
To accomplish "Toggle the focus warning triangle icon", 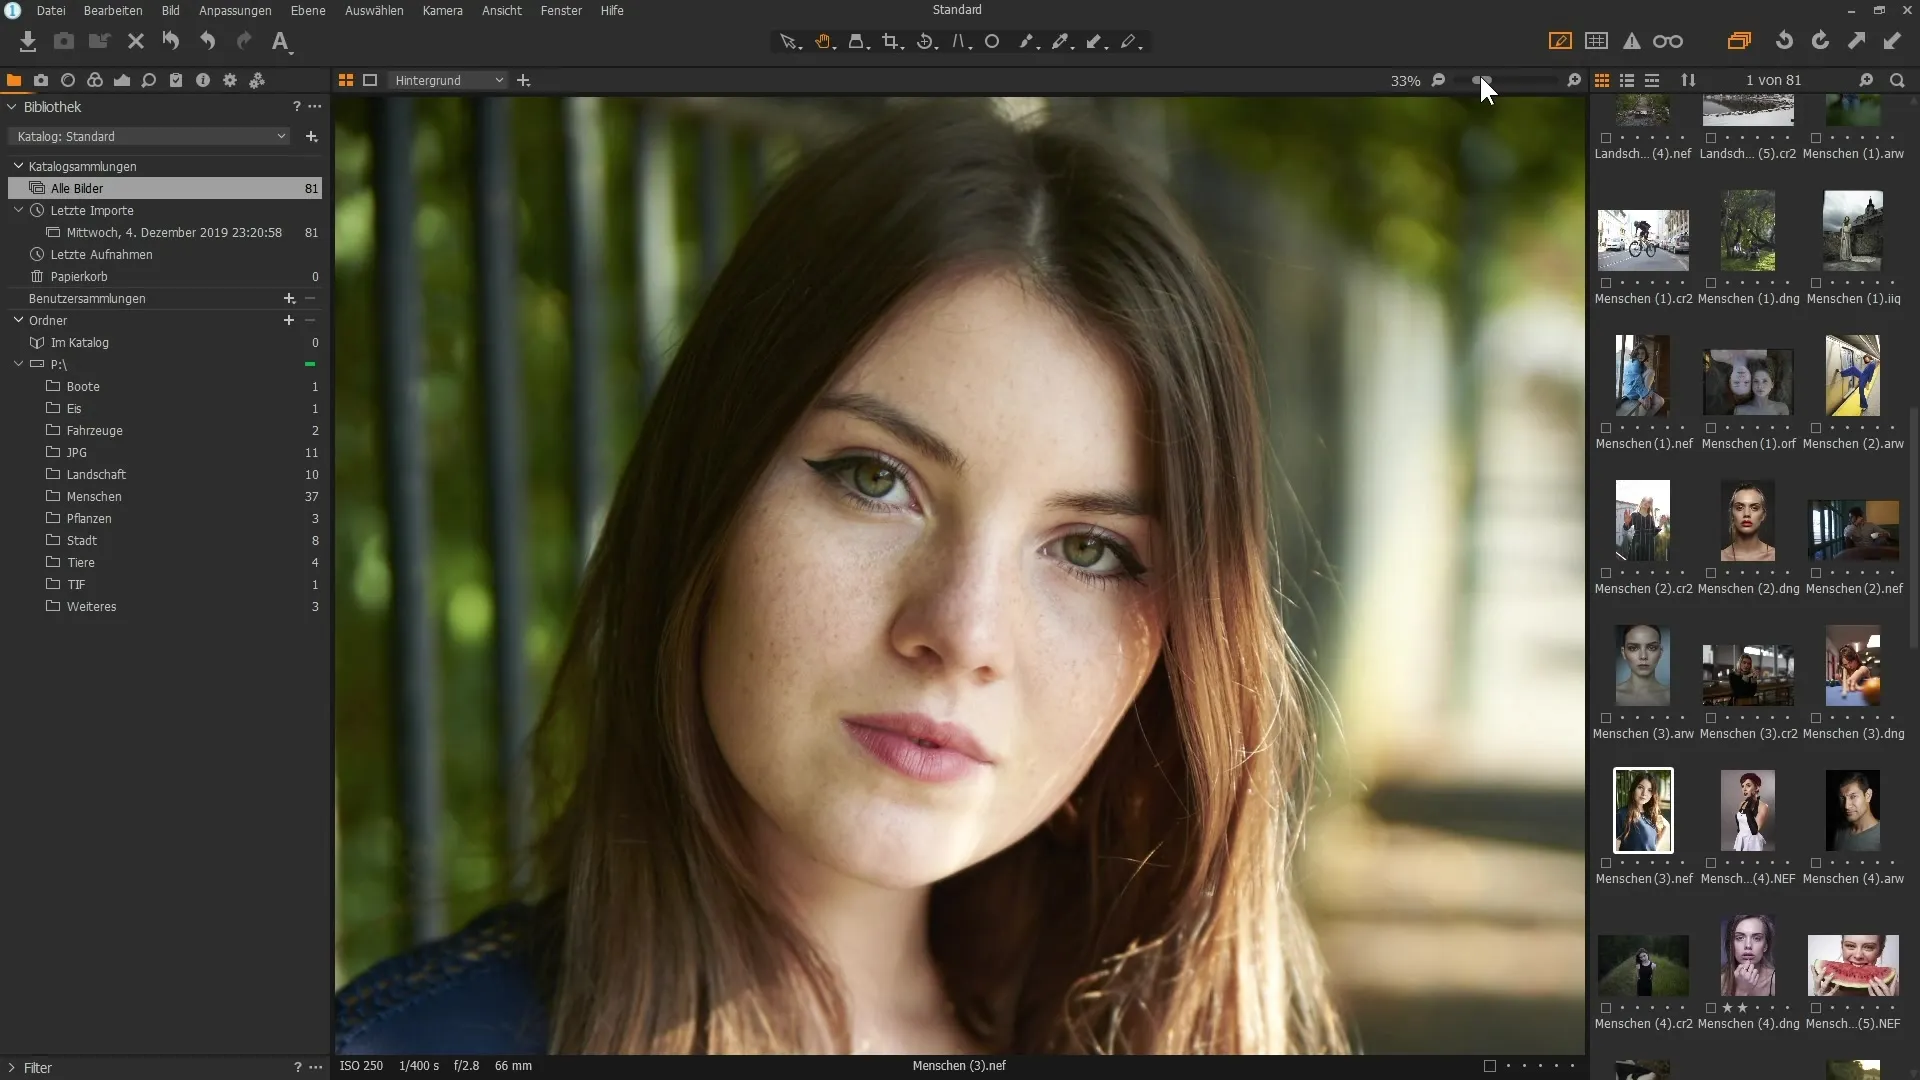I will (x=1632, y=41).
